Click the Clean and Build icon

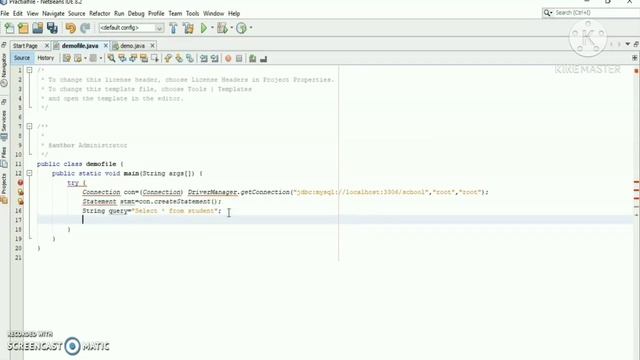pos(188,28)
